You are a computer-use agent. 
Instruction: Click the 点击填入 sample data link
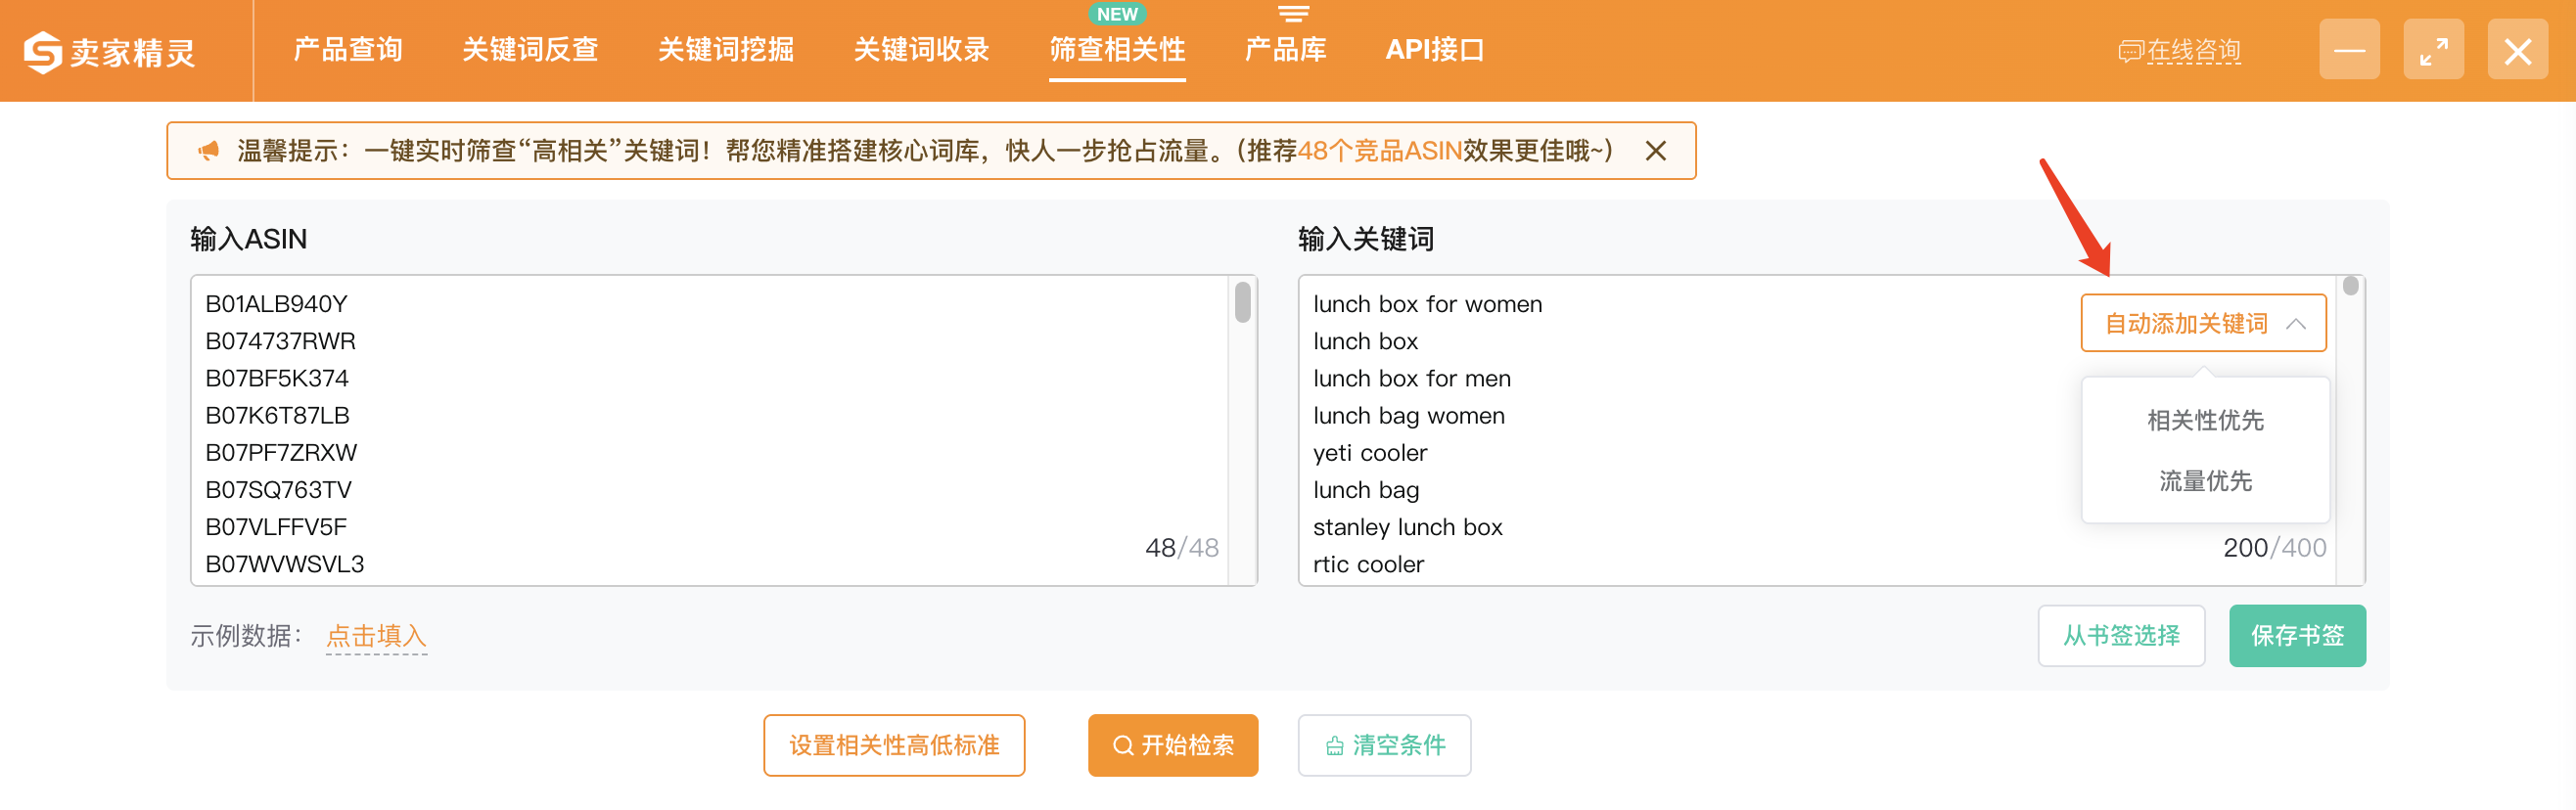point(377,636)
